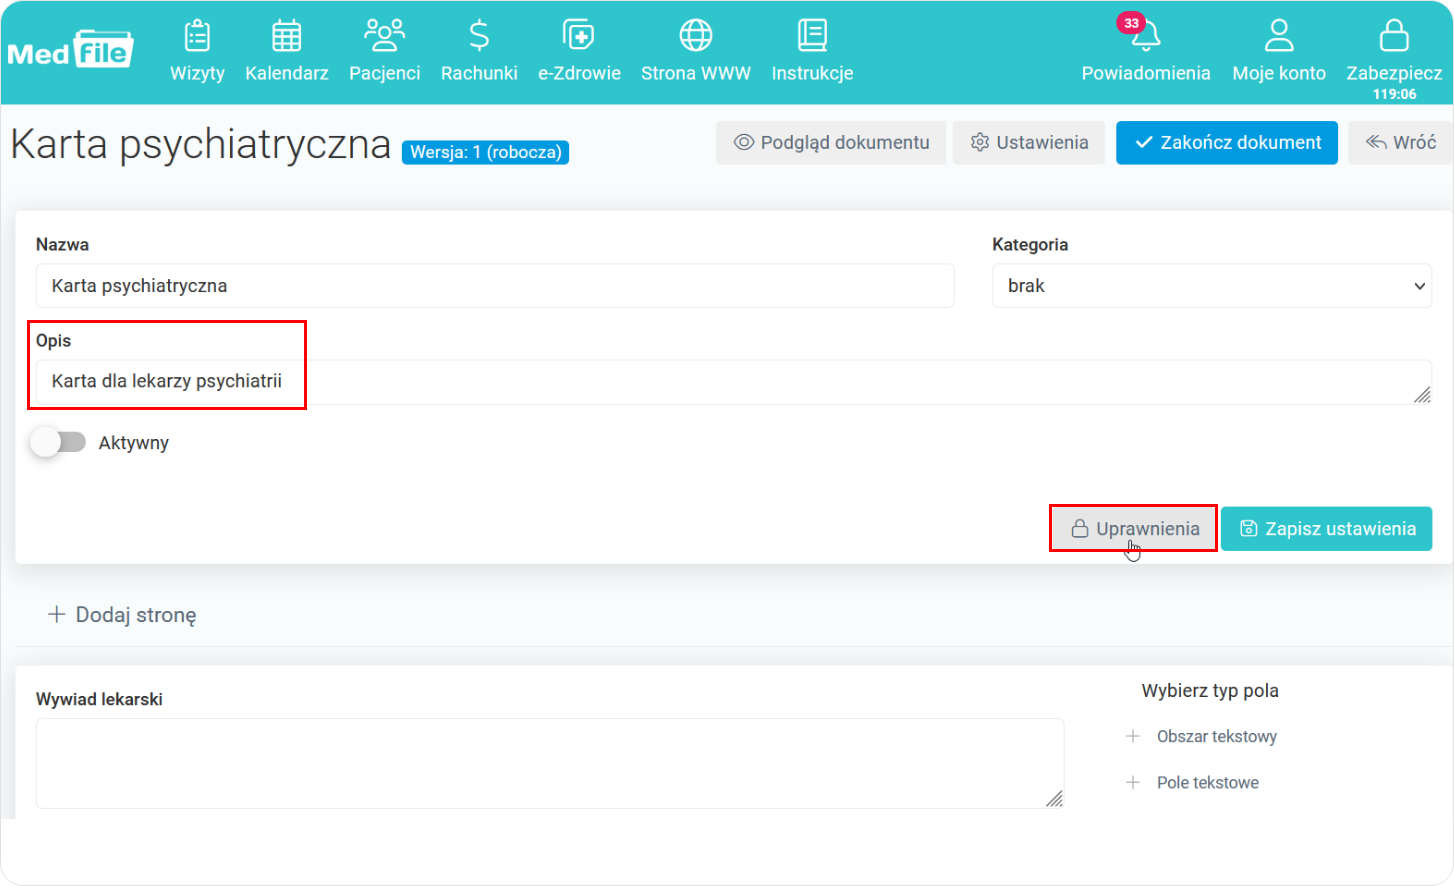Screen dimensions: 1454x886
Task: Open Rachunki dollar icon
Action: [x=479, y=36]
